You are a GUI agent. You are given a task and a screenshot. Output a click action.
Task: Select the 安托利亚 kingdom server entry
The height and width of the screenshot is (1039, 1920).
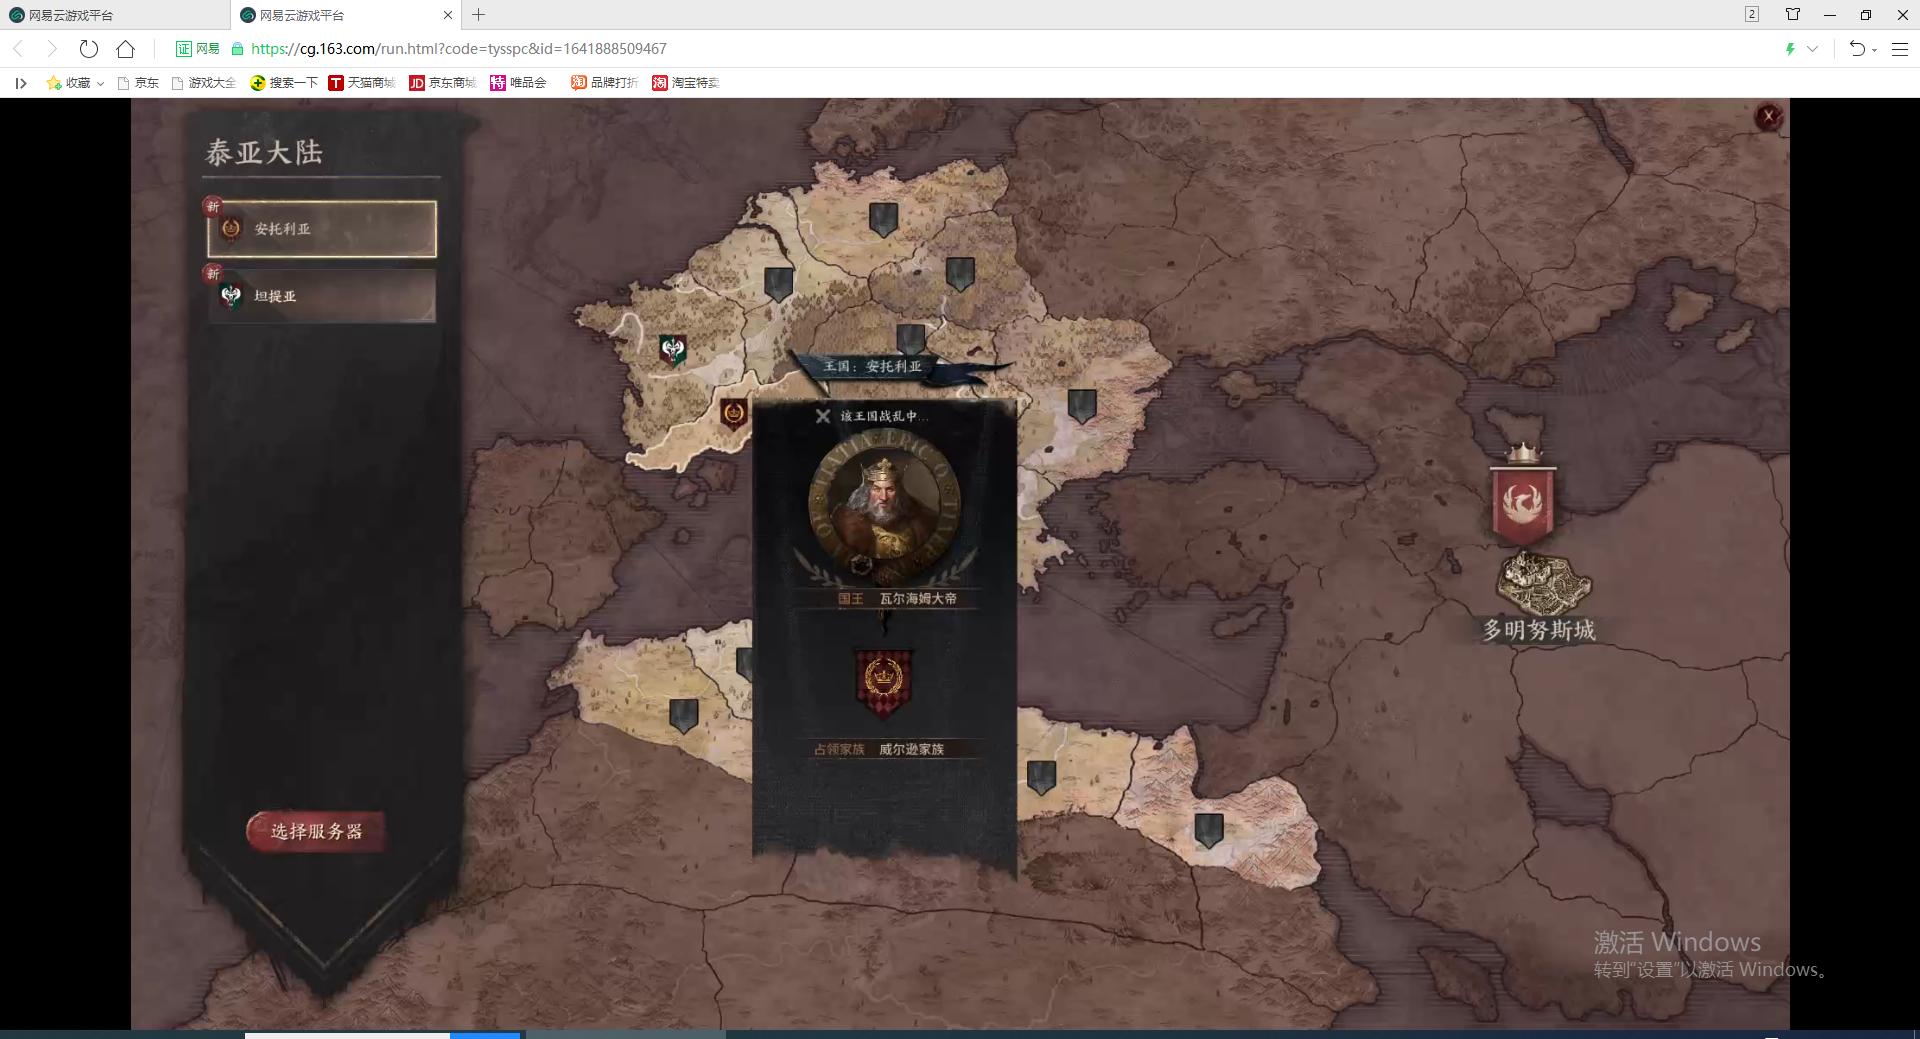click(321, 229)
